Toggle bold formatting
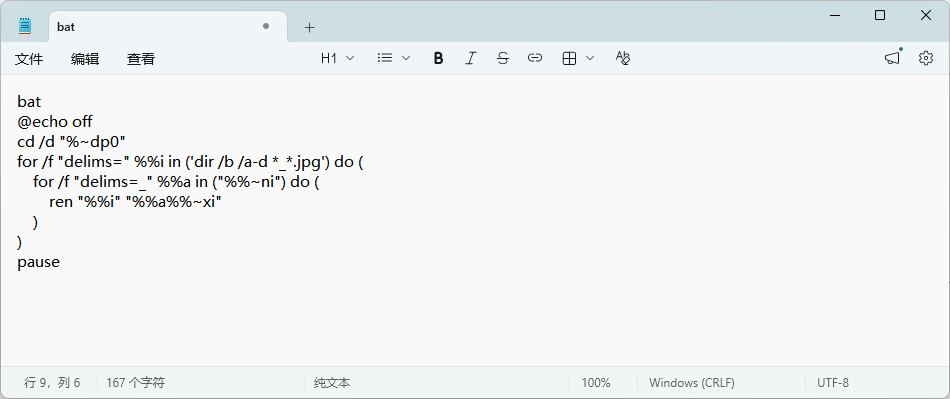 pyautogui.click(x=439, y=58)
